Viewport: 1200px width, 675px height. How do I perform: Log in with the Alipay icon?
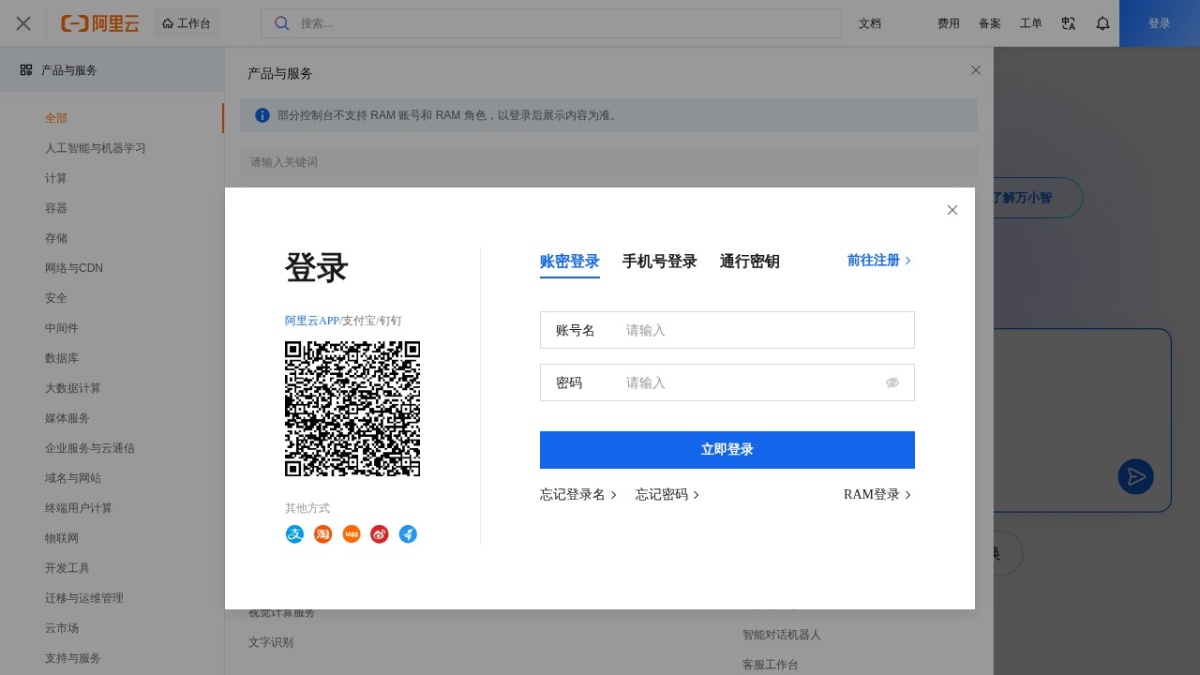[295, 534]
